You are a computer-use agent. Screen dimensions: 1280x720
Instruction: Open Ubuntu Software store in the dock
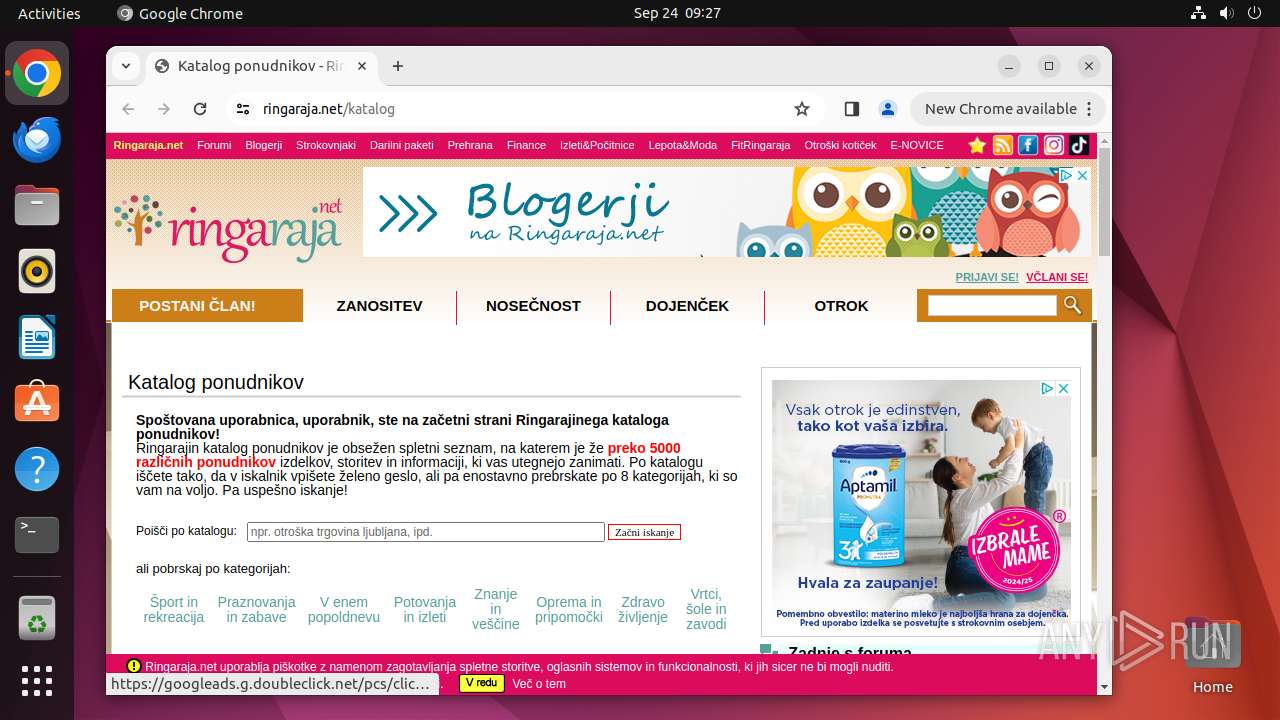pos(37,403)
